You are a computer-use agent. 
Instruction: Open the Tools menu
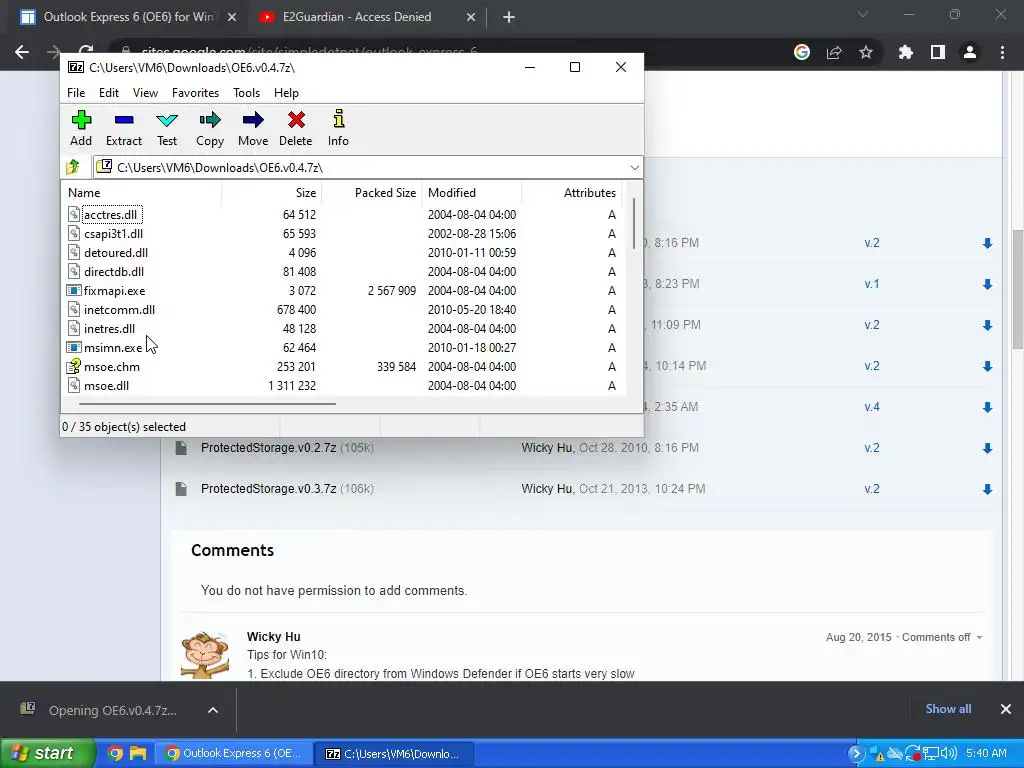(x=246, y=93)
